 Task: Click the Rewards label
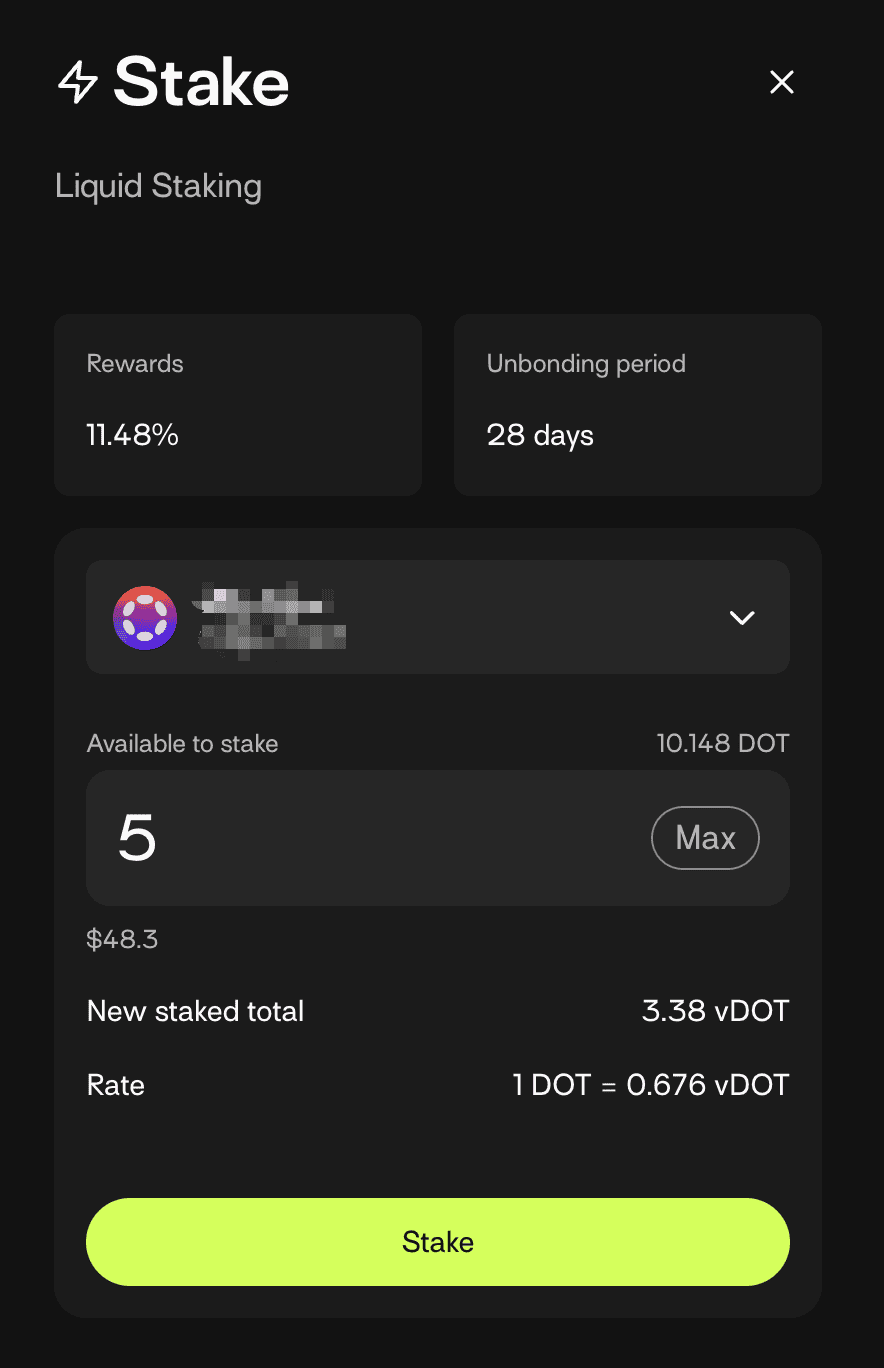(135, 364)
